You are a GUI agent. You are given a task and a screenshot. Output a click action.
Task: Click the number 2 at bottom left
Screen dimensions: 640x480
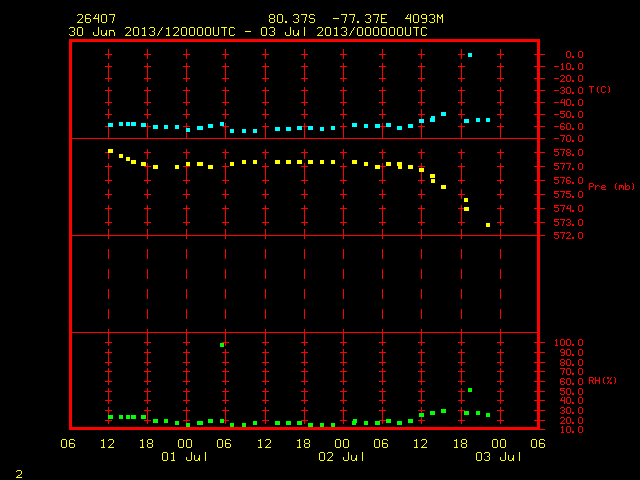click(x=19, y=474)
